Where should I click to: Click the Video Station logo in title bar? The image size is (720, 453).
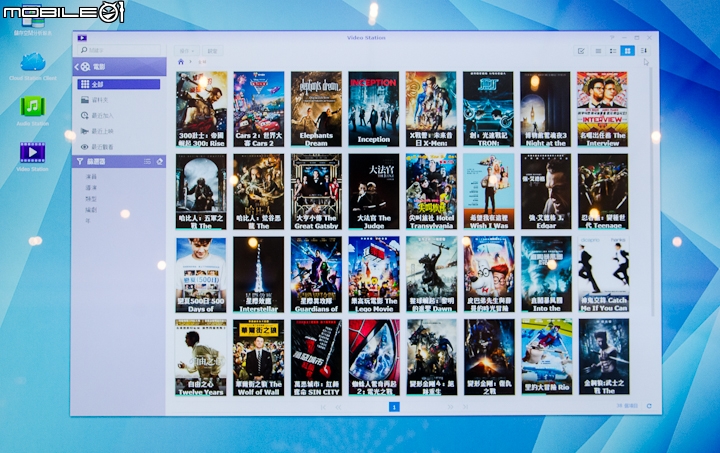82,38
